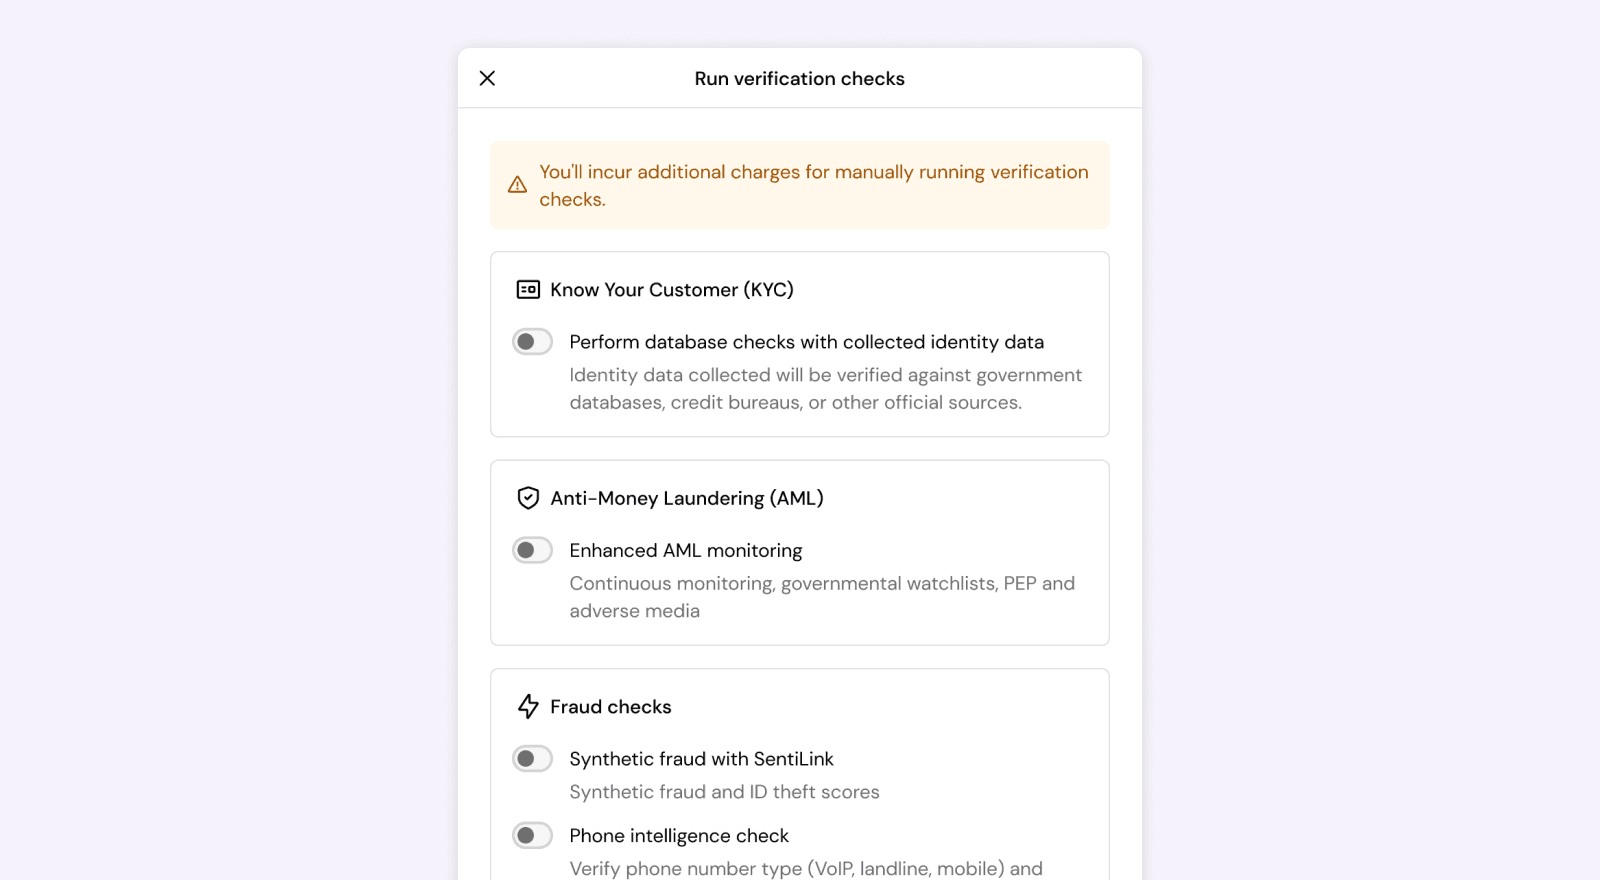Click the Synthetic fraud and ID theft scores description
The image size is (1600, 880).
(x=723, y=791)
